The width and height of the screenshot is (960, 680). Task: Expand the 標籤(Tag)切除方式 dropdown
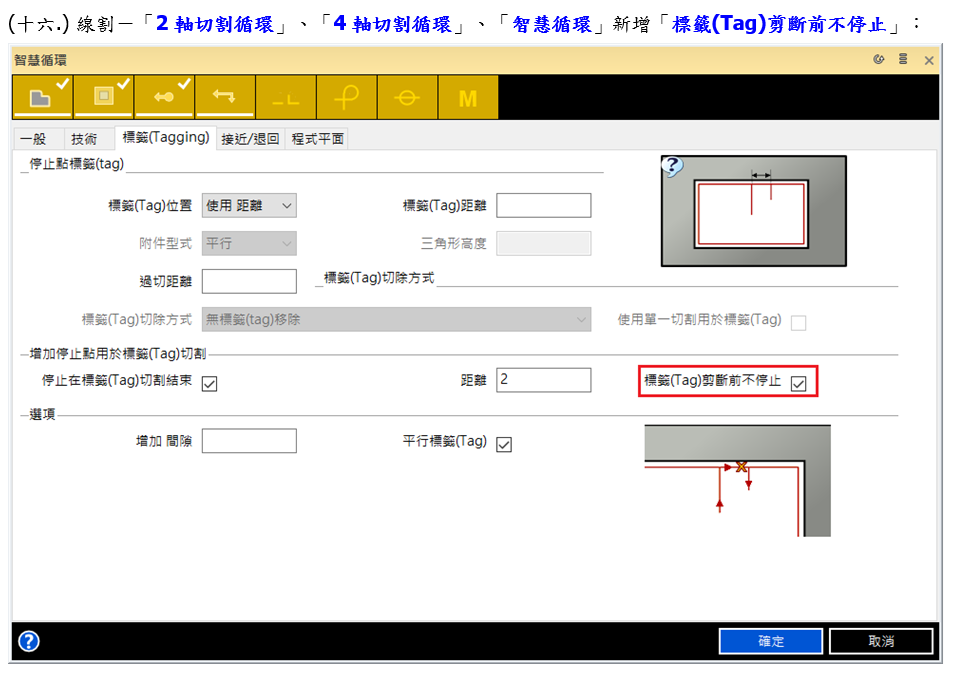[x=396, y=320]
